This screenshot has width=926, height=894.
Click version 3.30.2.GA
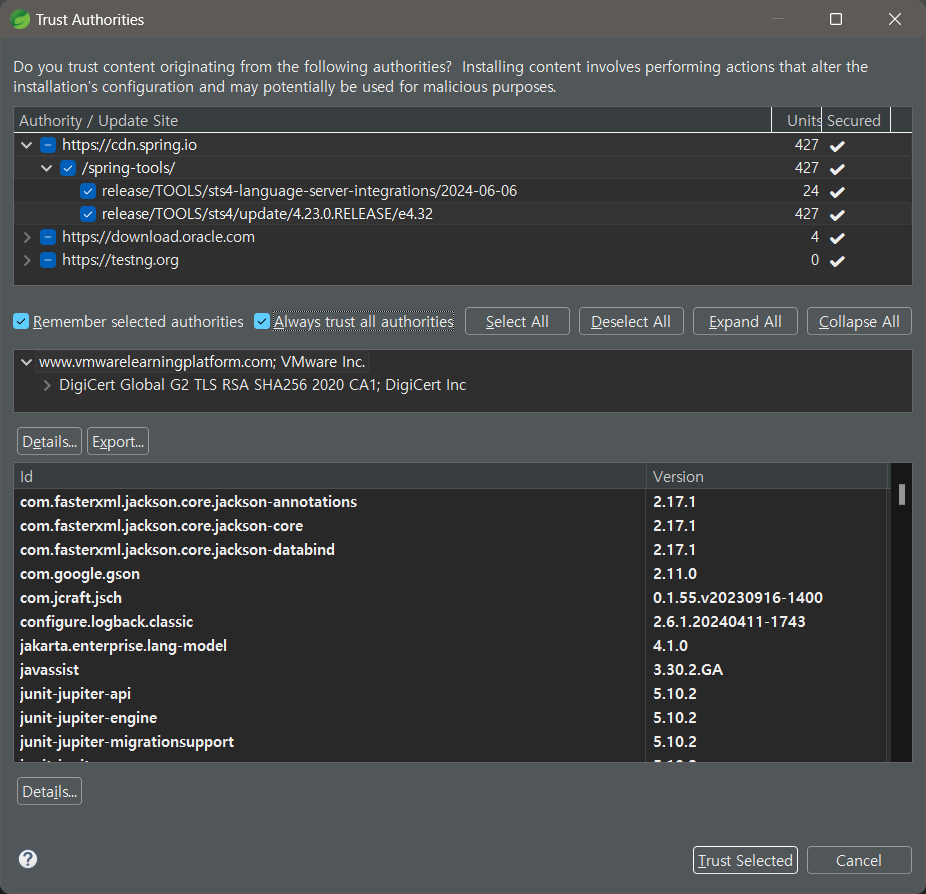click(688, 670)
